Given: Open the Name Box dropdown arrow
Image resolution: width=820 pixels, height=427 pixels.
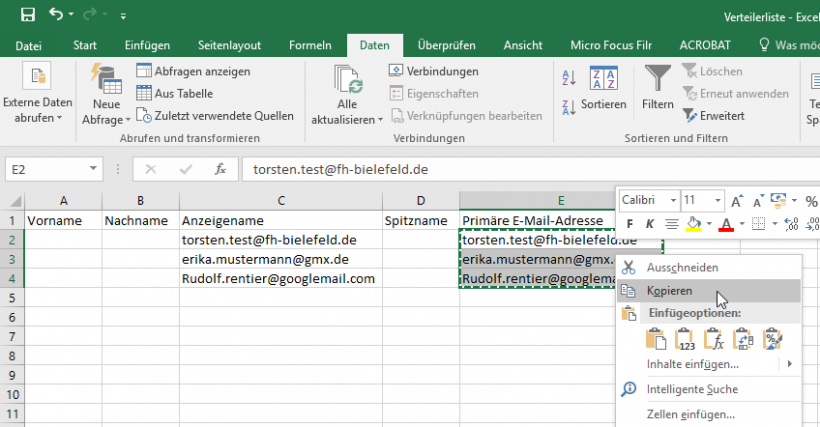Looking at the screenshot, I should (x=93, y=170).
